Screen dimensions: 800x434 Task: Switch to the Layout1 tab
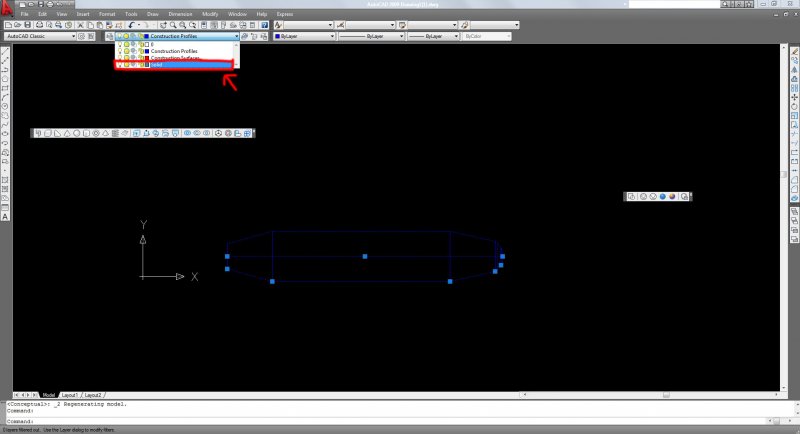coord(70,395)
